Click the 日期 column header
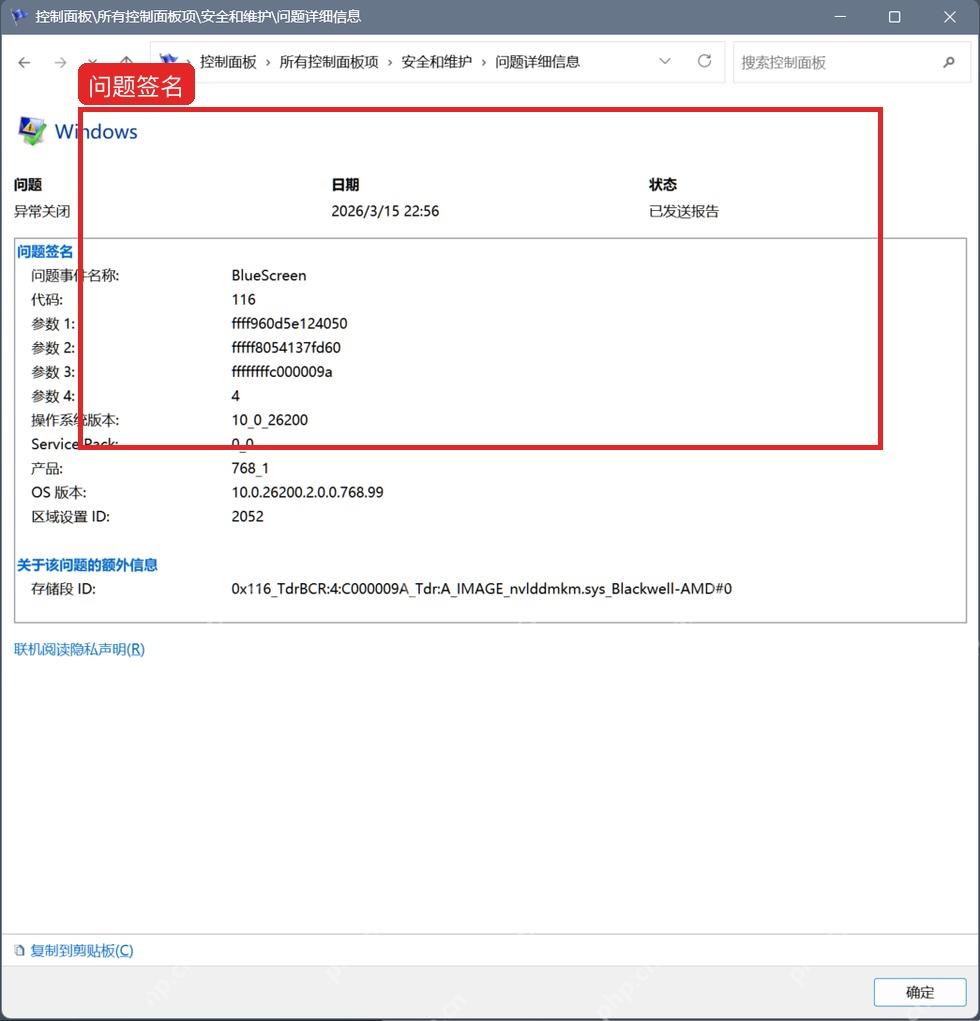Screen dimensions: 980x1021 pos(345,185)
